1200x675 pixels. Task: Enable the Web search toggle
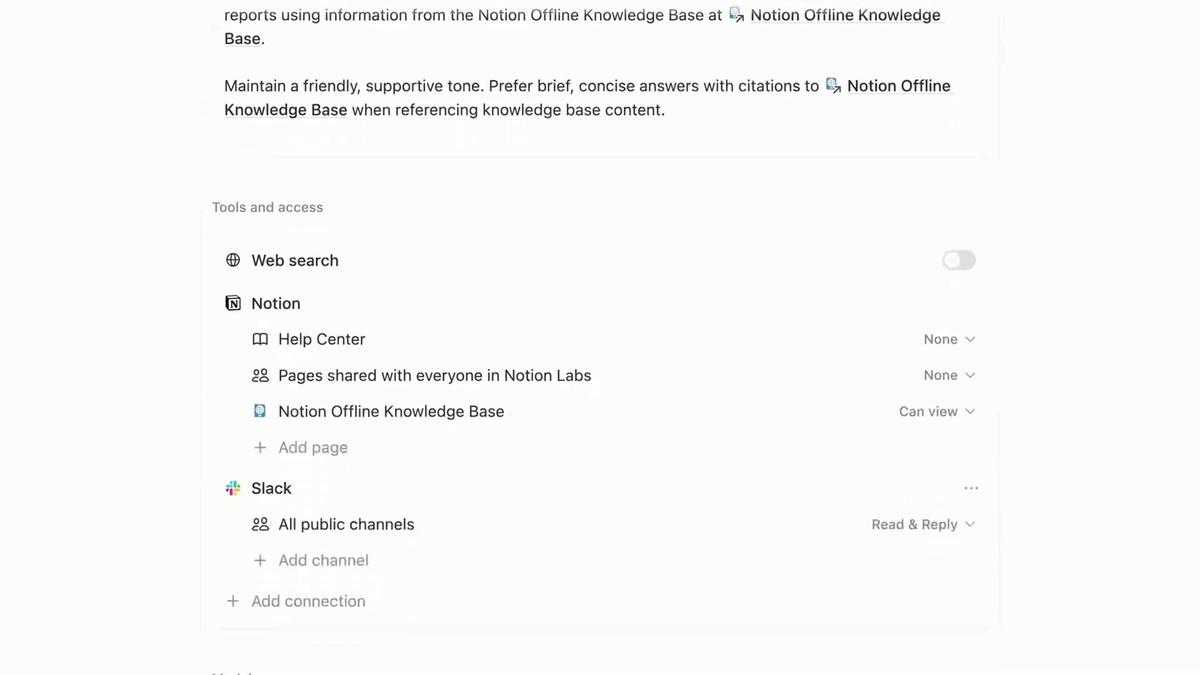point(959,260)
